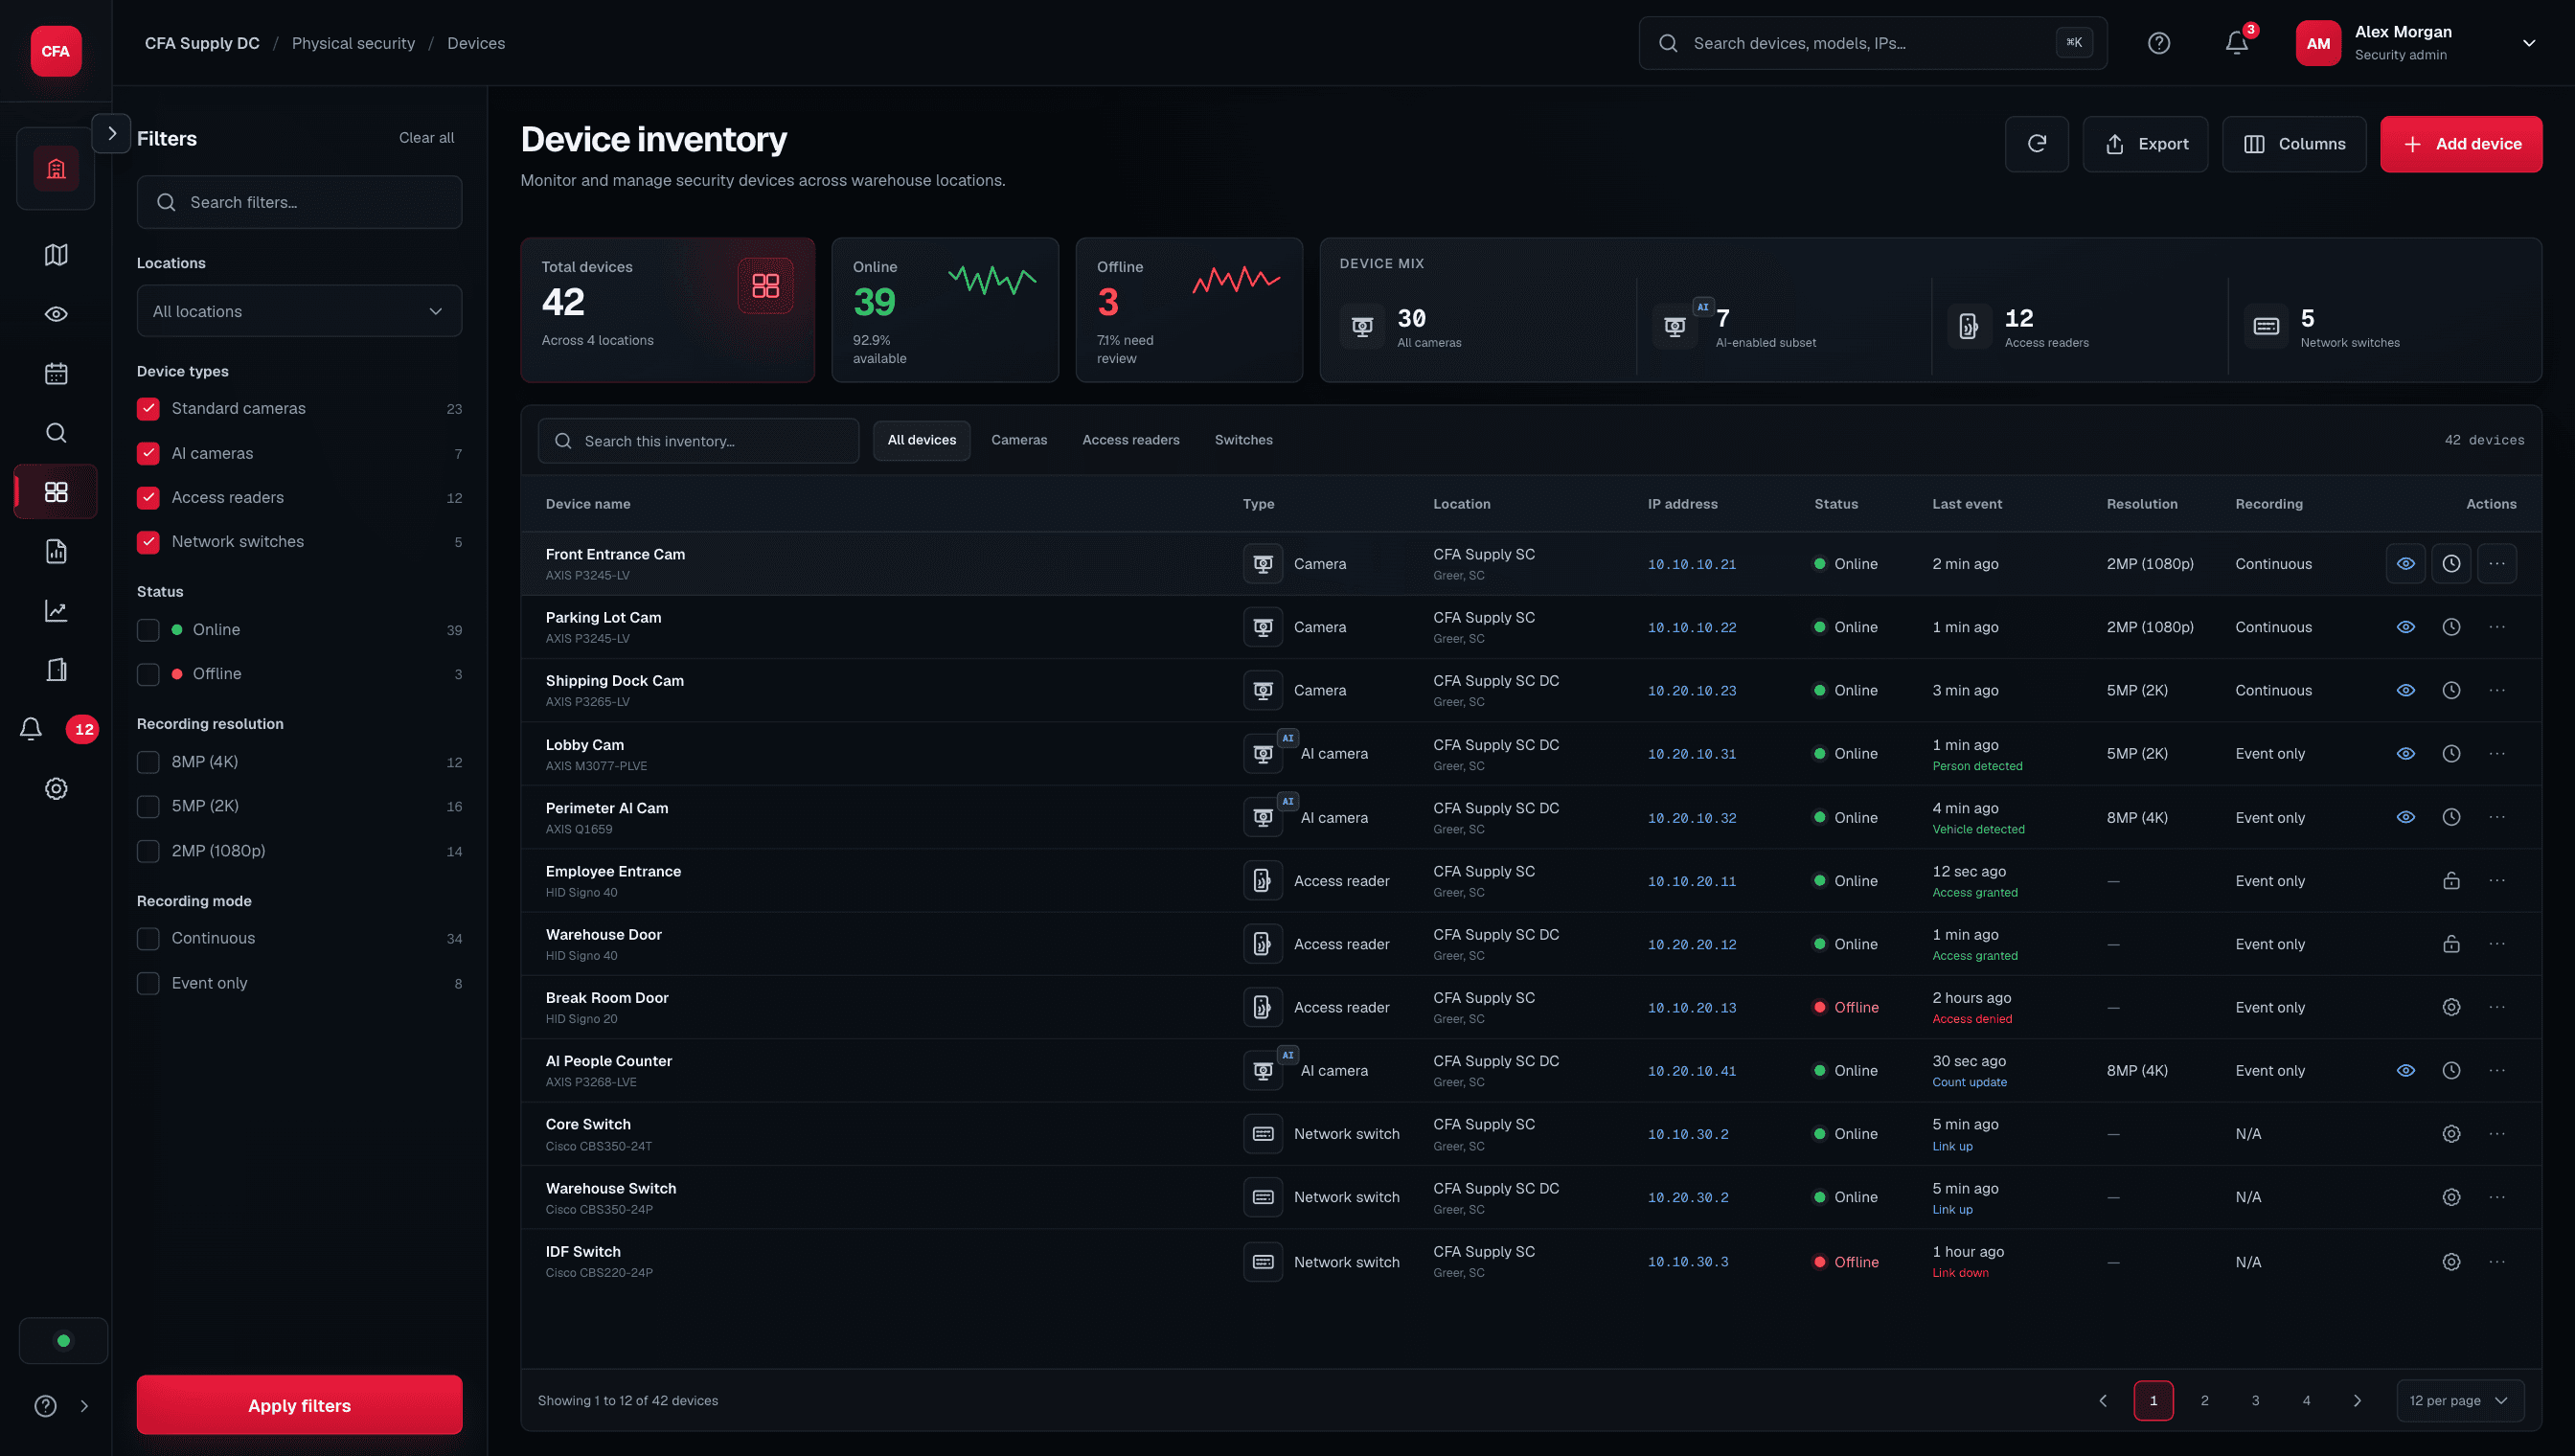2575x1456 pixels.
Task: Open the 12 per page dropdown
Action: click(x=2459, y=1400)
